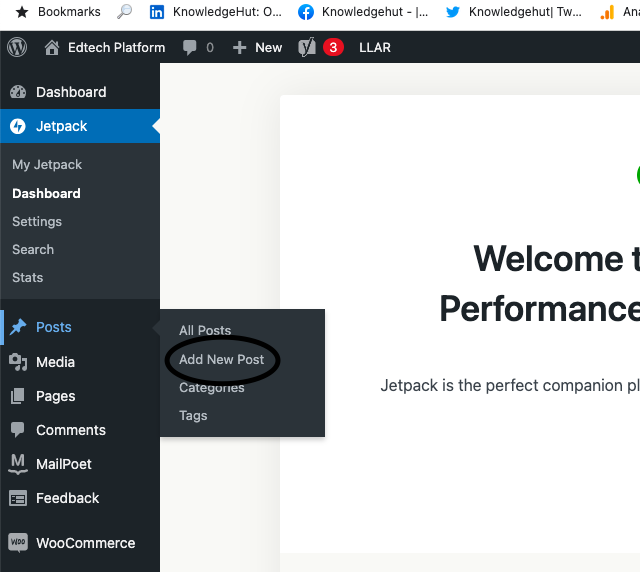Open the MailPoet label in sidebar
The height and width of the screenshot is (572, 640).
[64, 464]
